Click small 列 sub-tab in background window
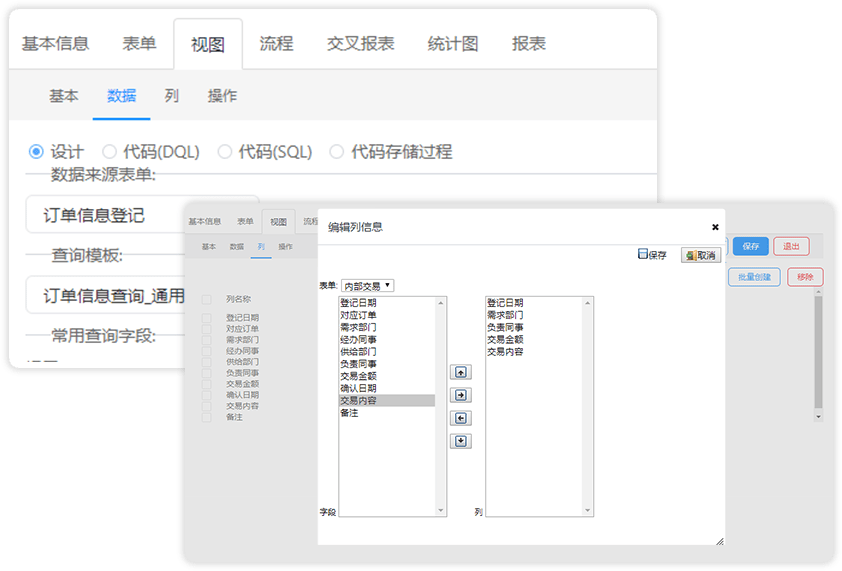Image resolution: width=842 pixels, height=571 pixels. tap(261, 247)
